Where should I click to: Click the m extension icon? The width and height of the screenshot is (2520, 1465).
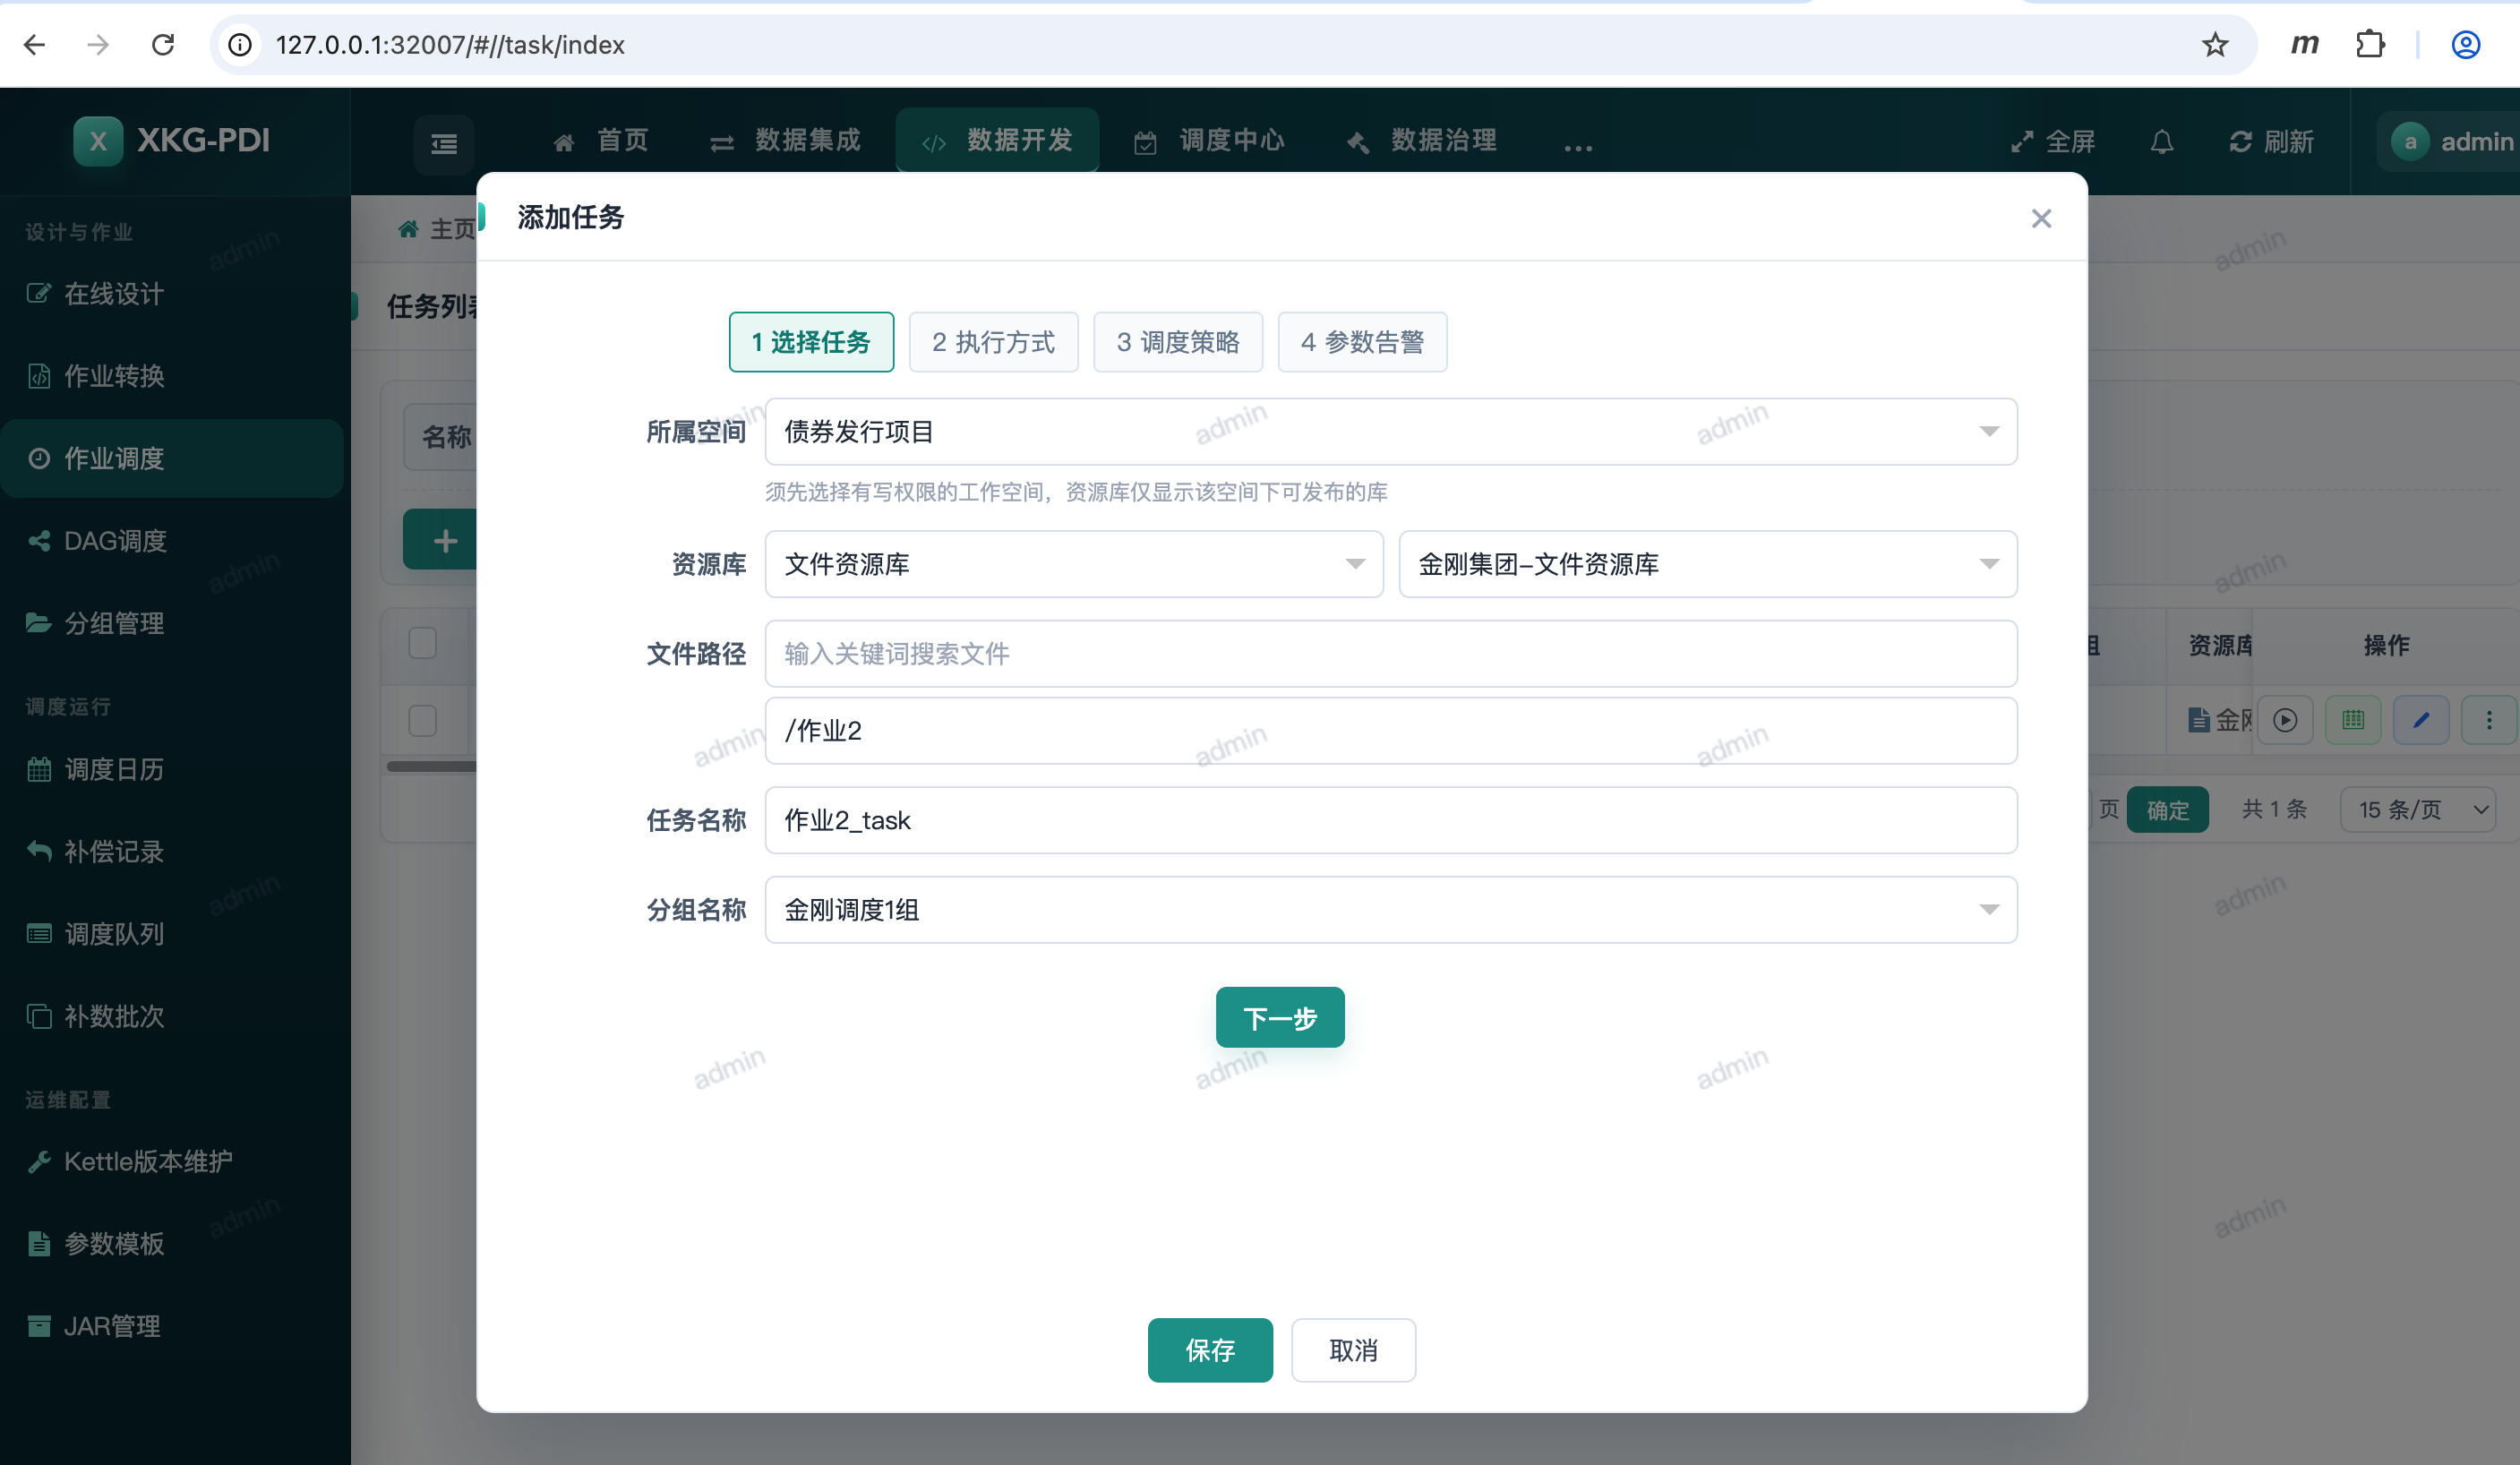pyautogui.click(x=2304, y=44)
